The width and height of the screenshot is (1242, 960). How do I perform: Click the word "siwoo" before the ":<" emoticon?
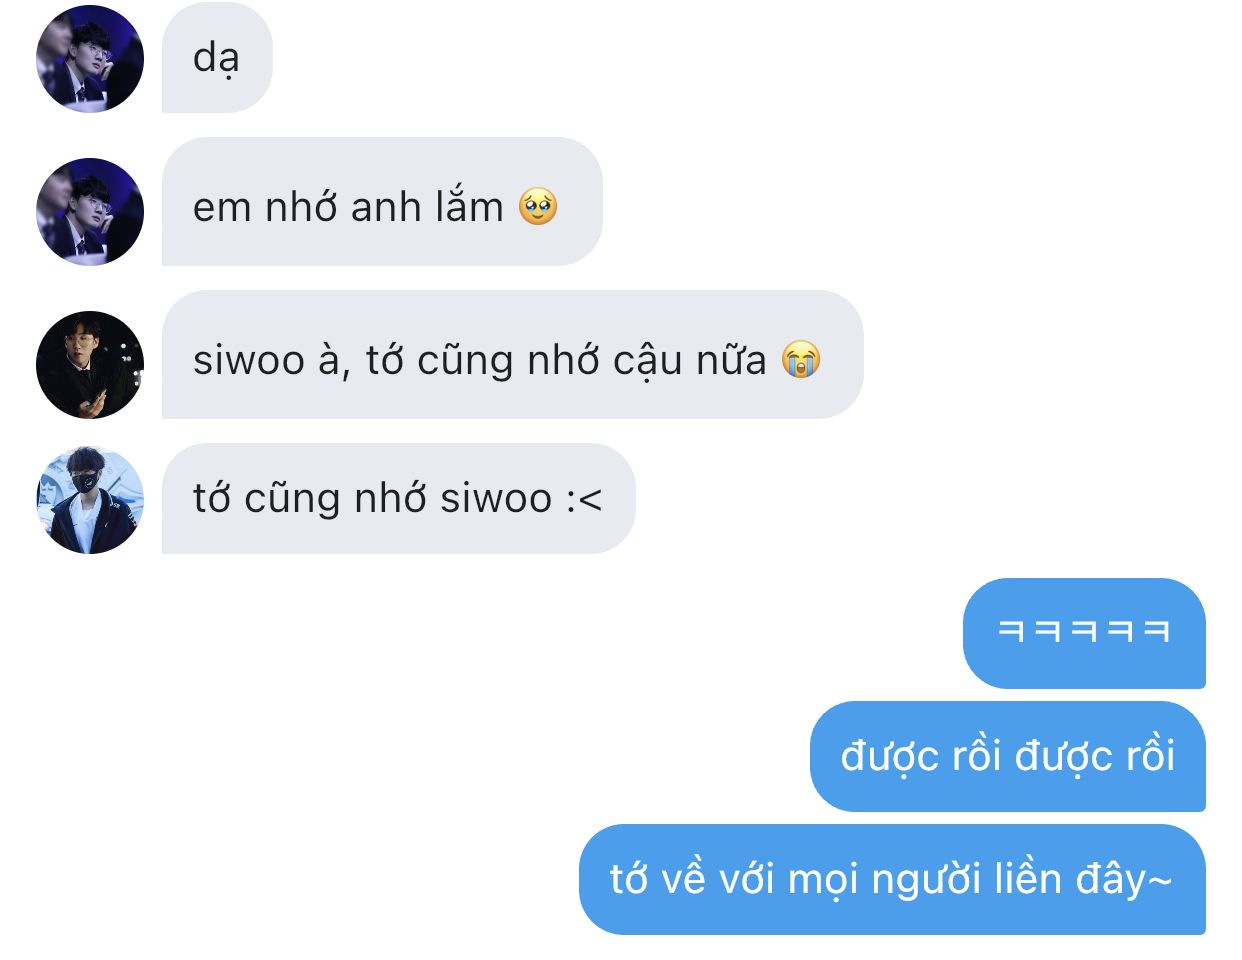tap(496, 499)
